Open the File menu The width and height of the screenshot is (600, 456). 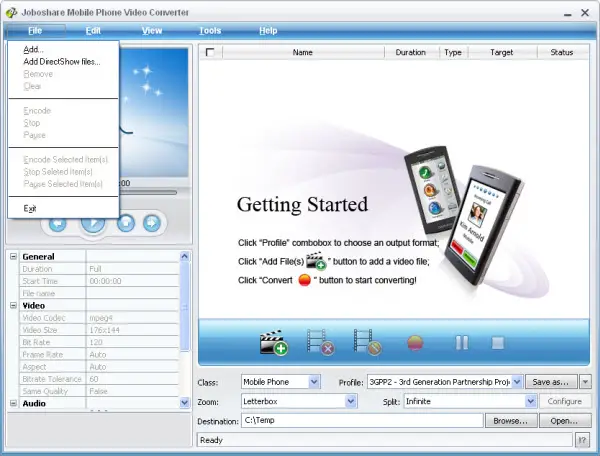click(x=35, y=31)
